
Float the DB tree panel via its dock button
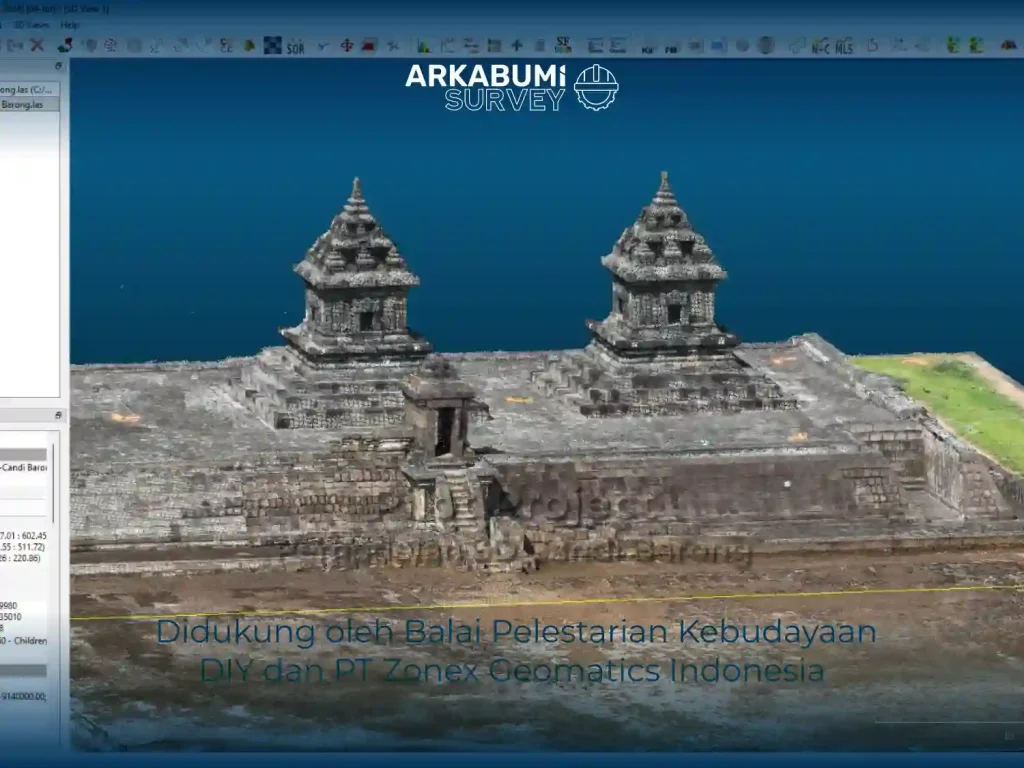(x=58, y=66)
